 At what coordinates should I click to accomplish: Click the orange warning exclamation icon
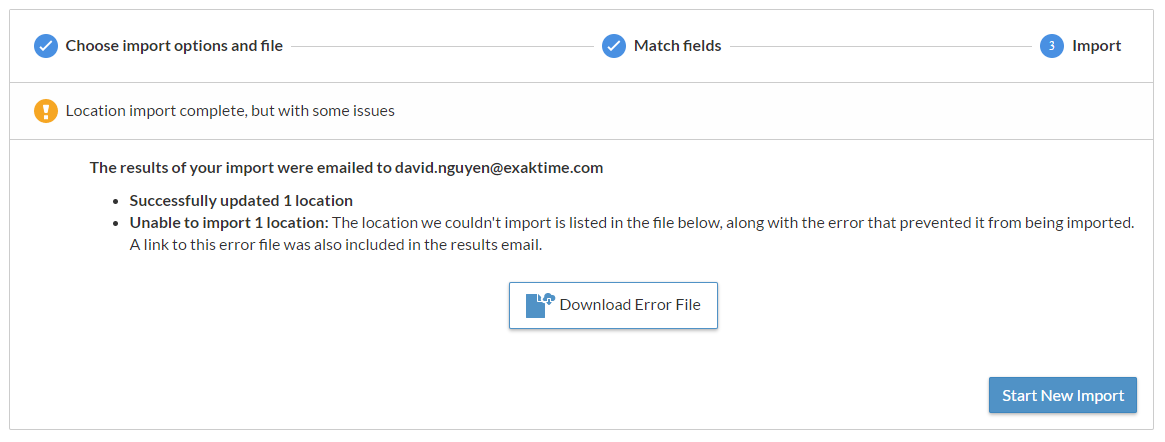(x=46, y=110)
